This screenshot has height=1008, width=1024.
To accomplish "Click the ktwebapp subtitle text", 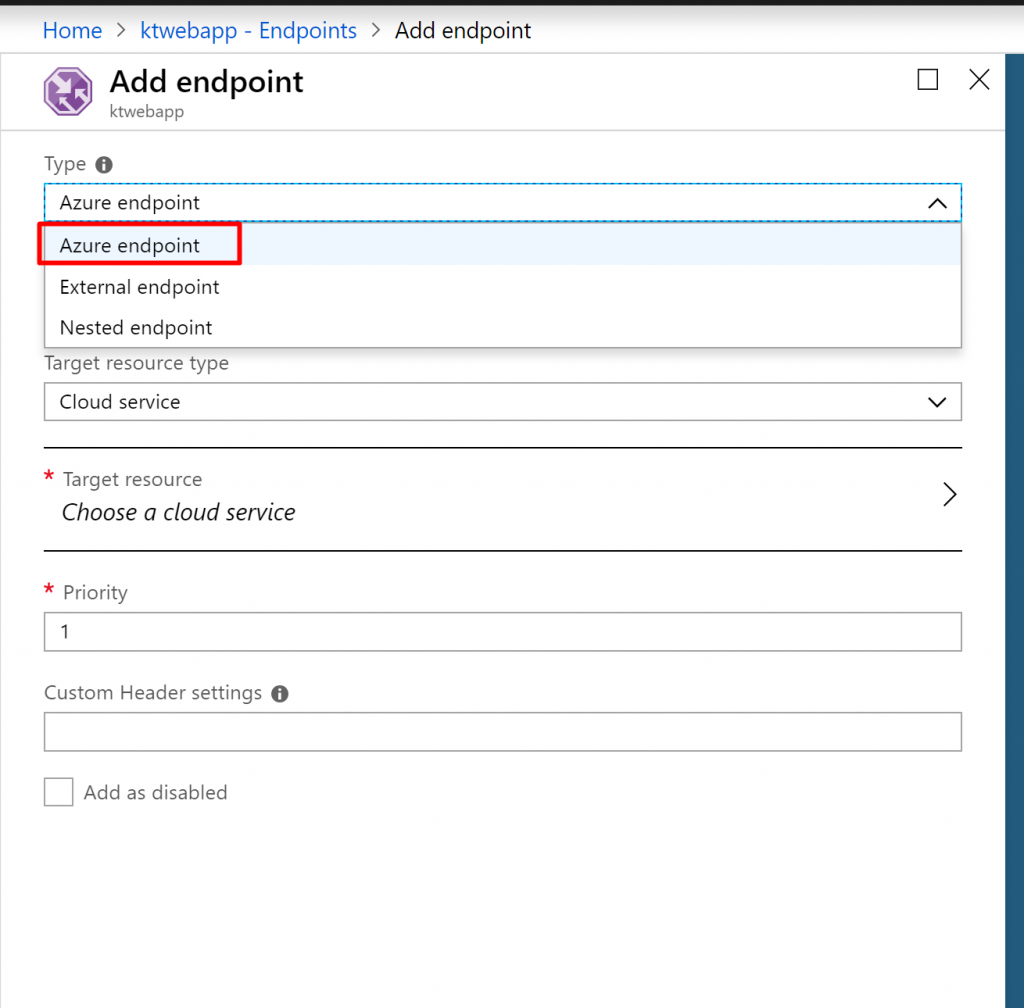I will coord(147,112).
